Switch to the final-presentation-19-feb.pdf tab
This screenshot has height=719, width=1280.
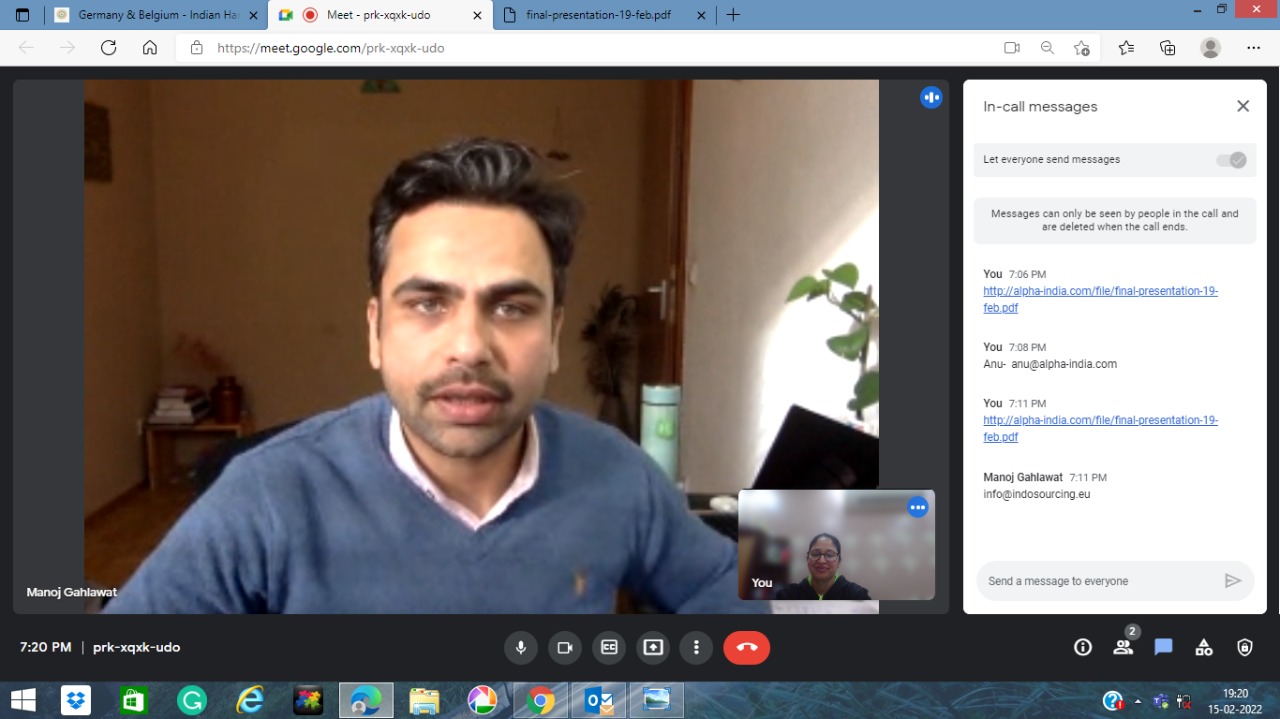598,15
